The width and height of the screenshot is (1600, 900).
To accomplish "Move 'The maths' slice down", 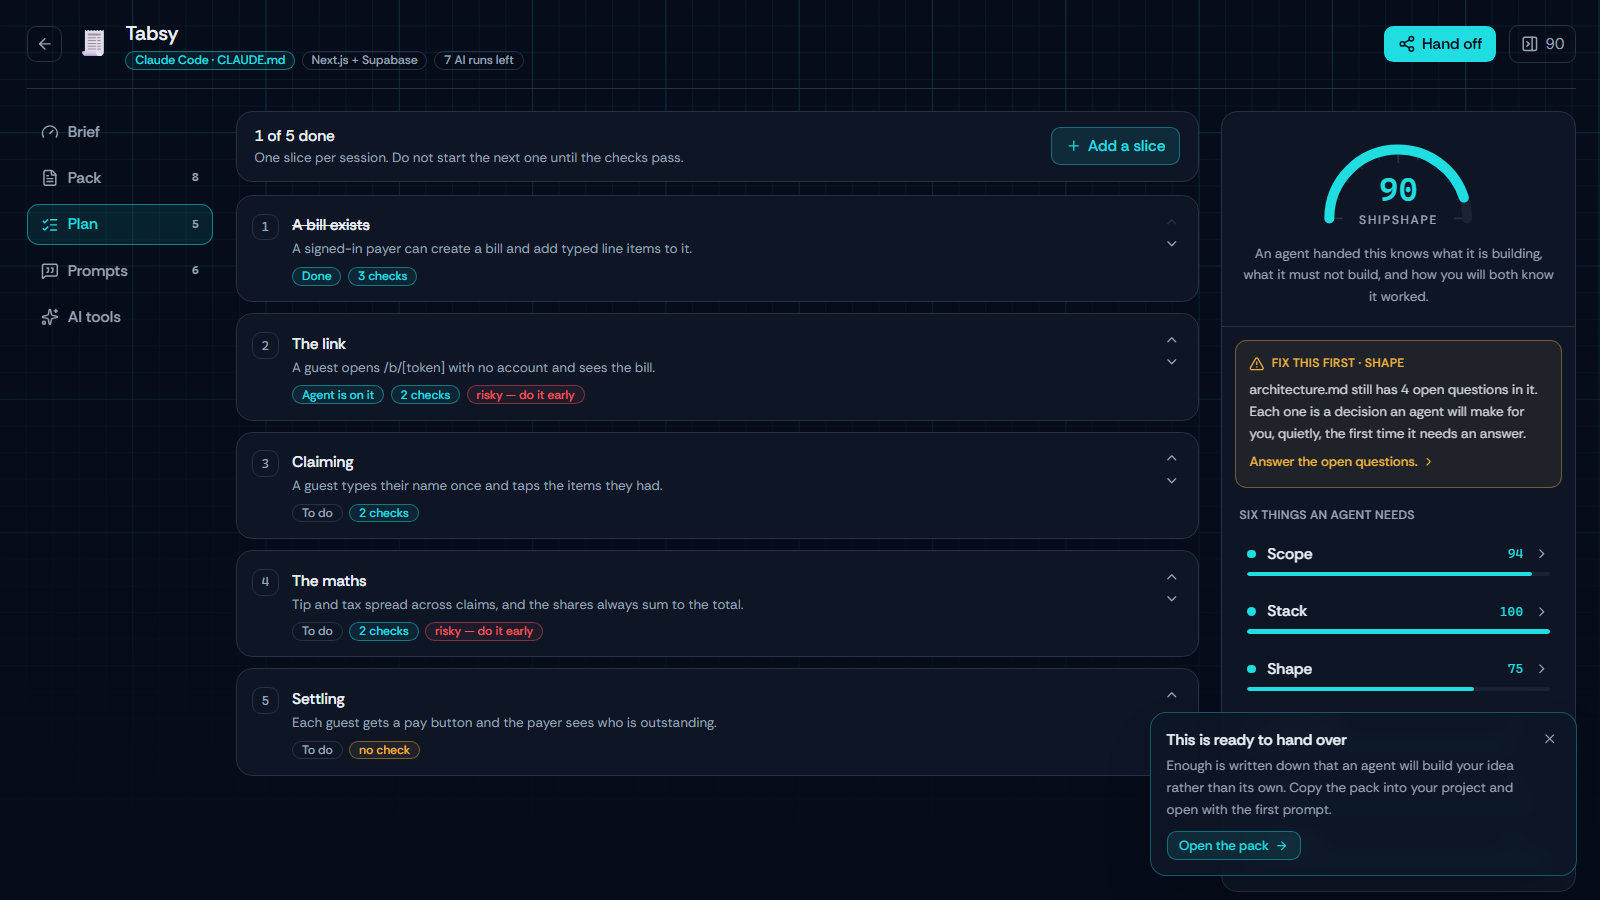I will click(x=1171, y=599).
